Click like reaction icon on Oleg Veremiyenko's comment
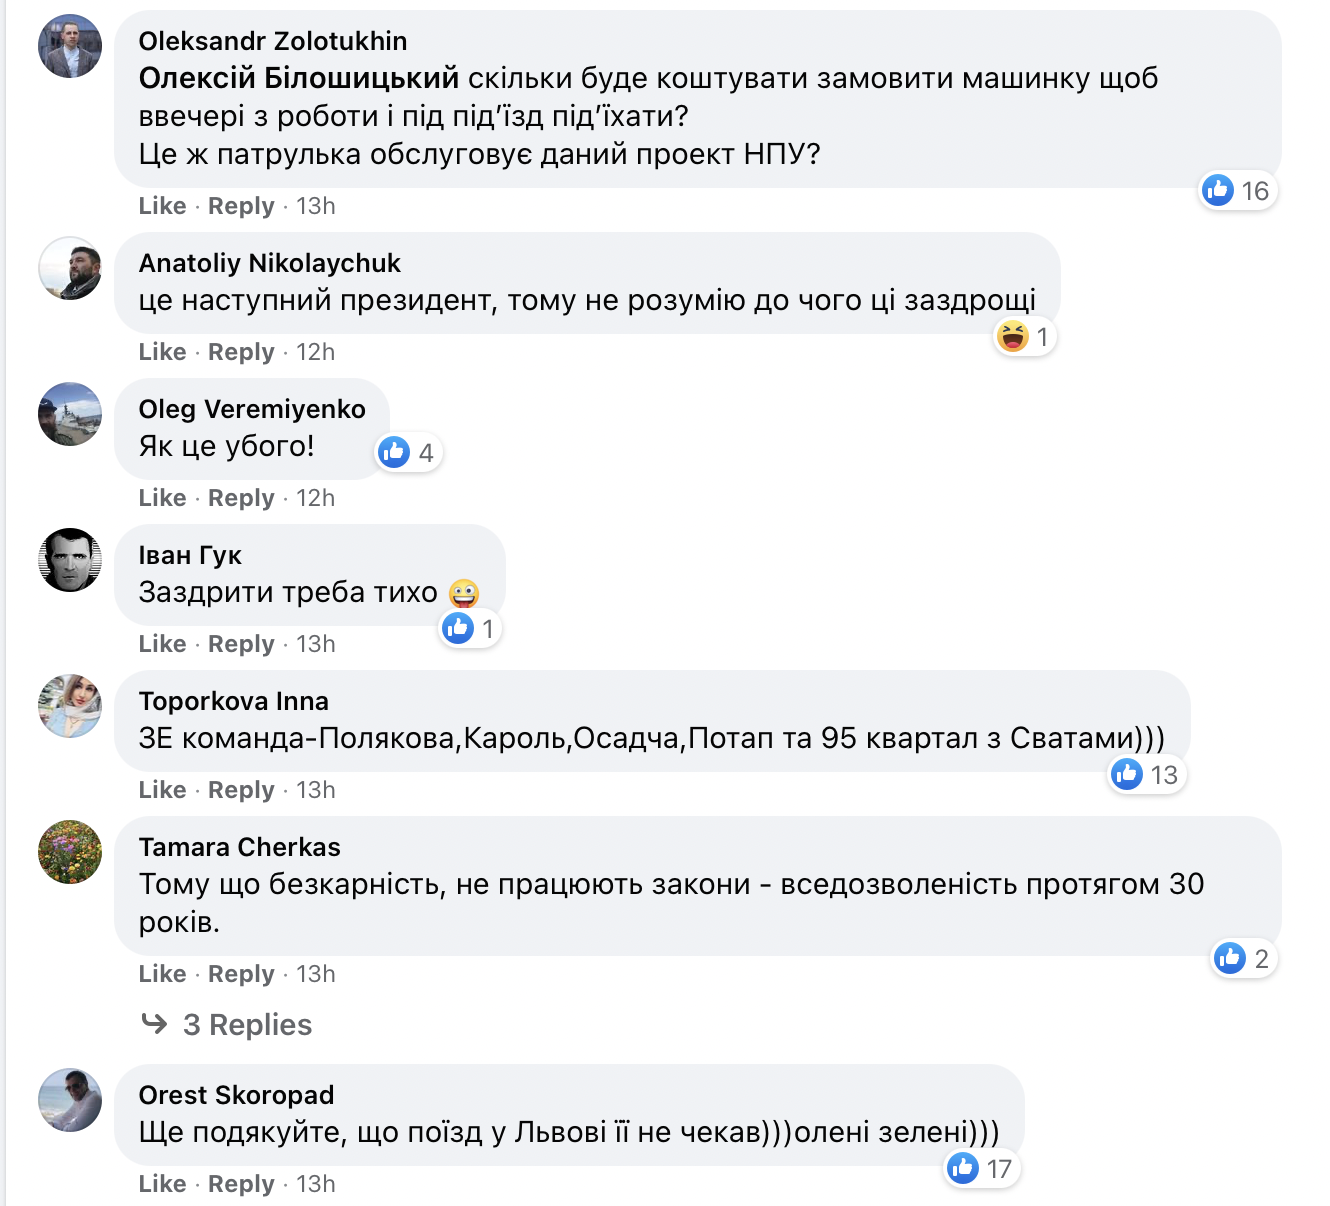 click(x=394, y=452)
